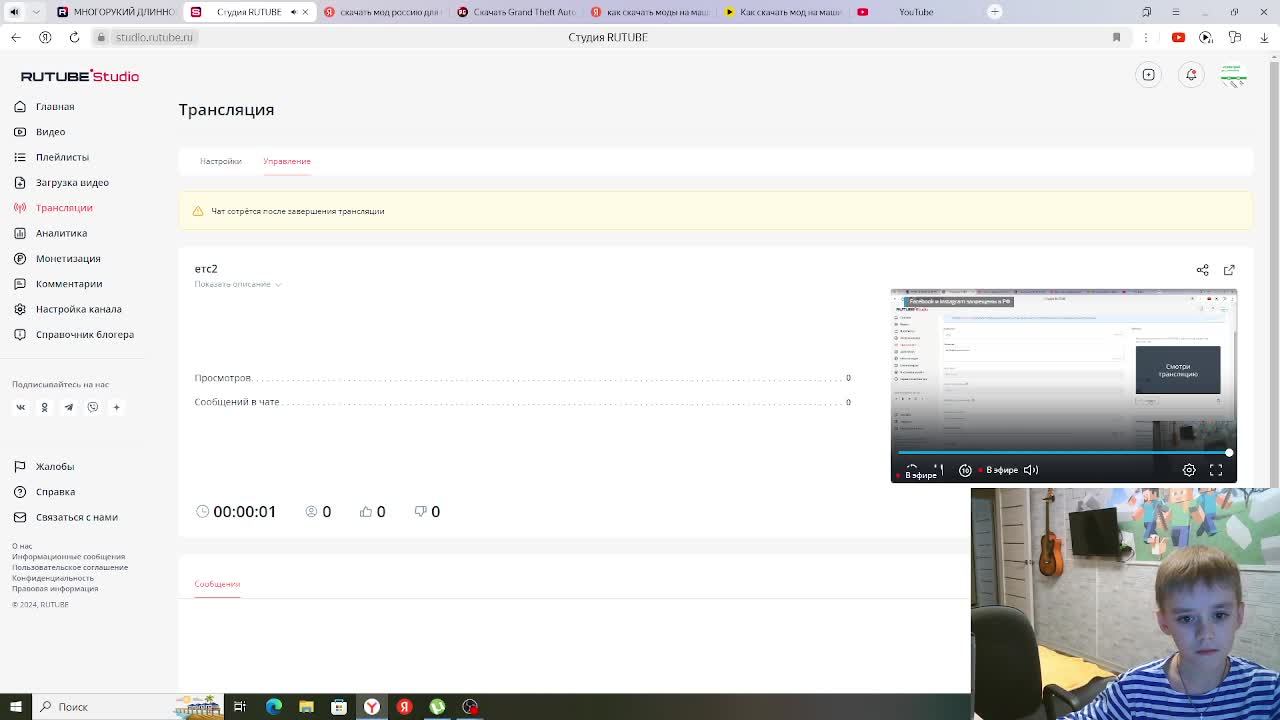Switch to the МНОГОРУКИЙ ДЛИННО tab
Viewport: 1280px width, 720px height.
(115, 12)
